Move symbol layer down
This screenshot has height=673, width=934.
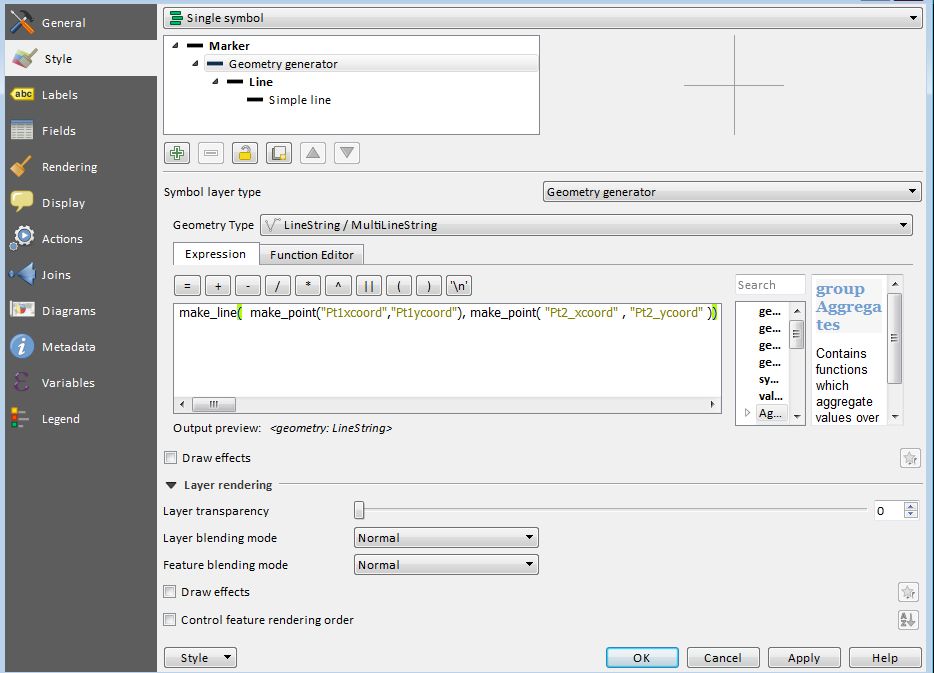[347, 153]
